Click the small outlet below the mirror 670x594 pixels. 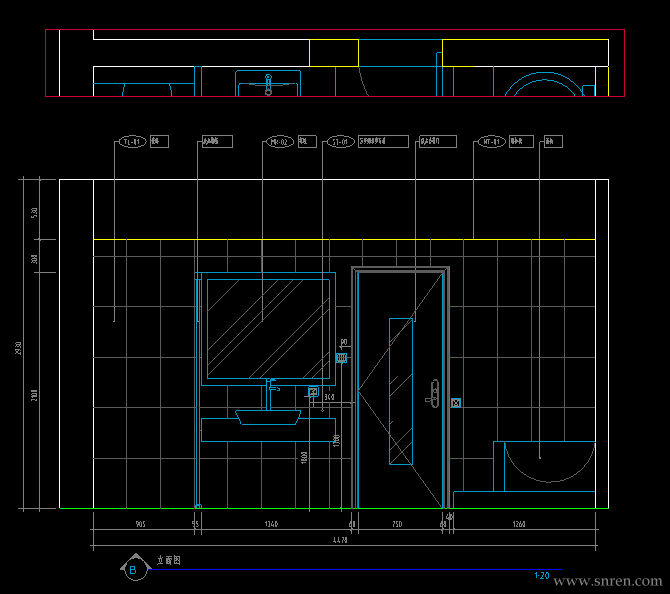tap(313, 391)
